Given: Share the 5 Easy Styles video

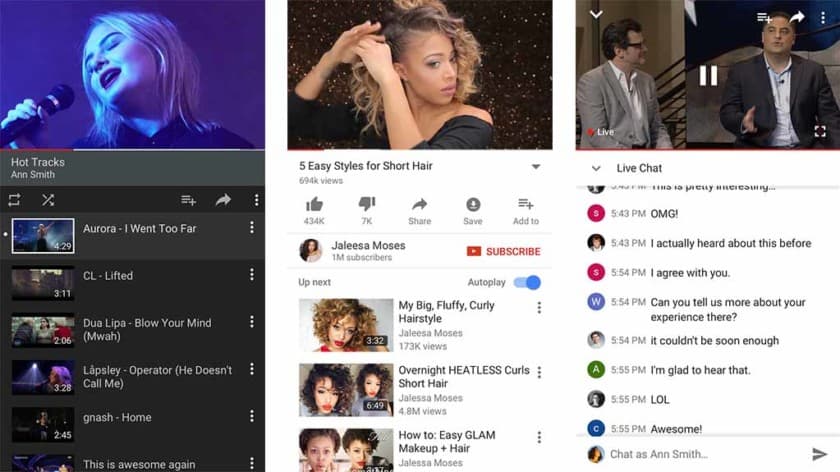Looking at the screenshot, I should click(x=419, y=205).
